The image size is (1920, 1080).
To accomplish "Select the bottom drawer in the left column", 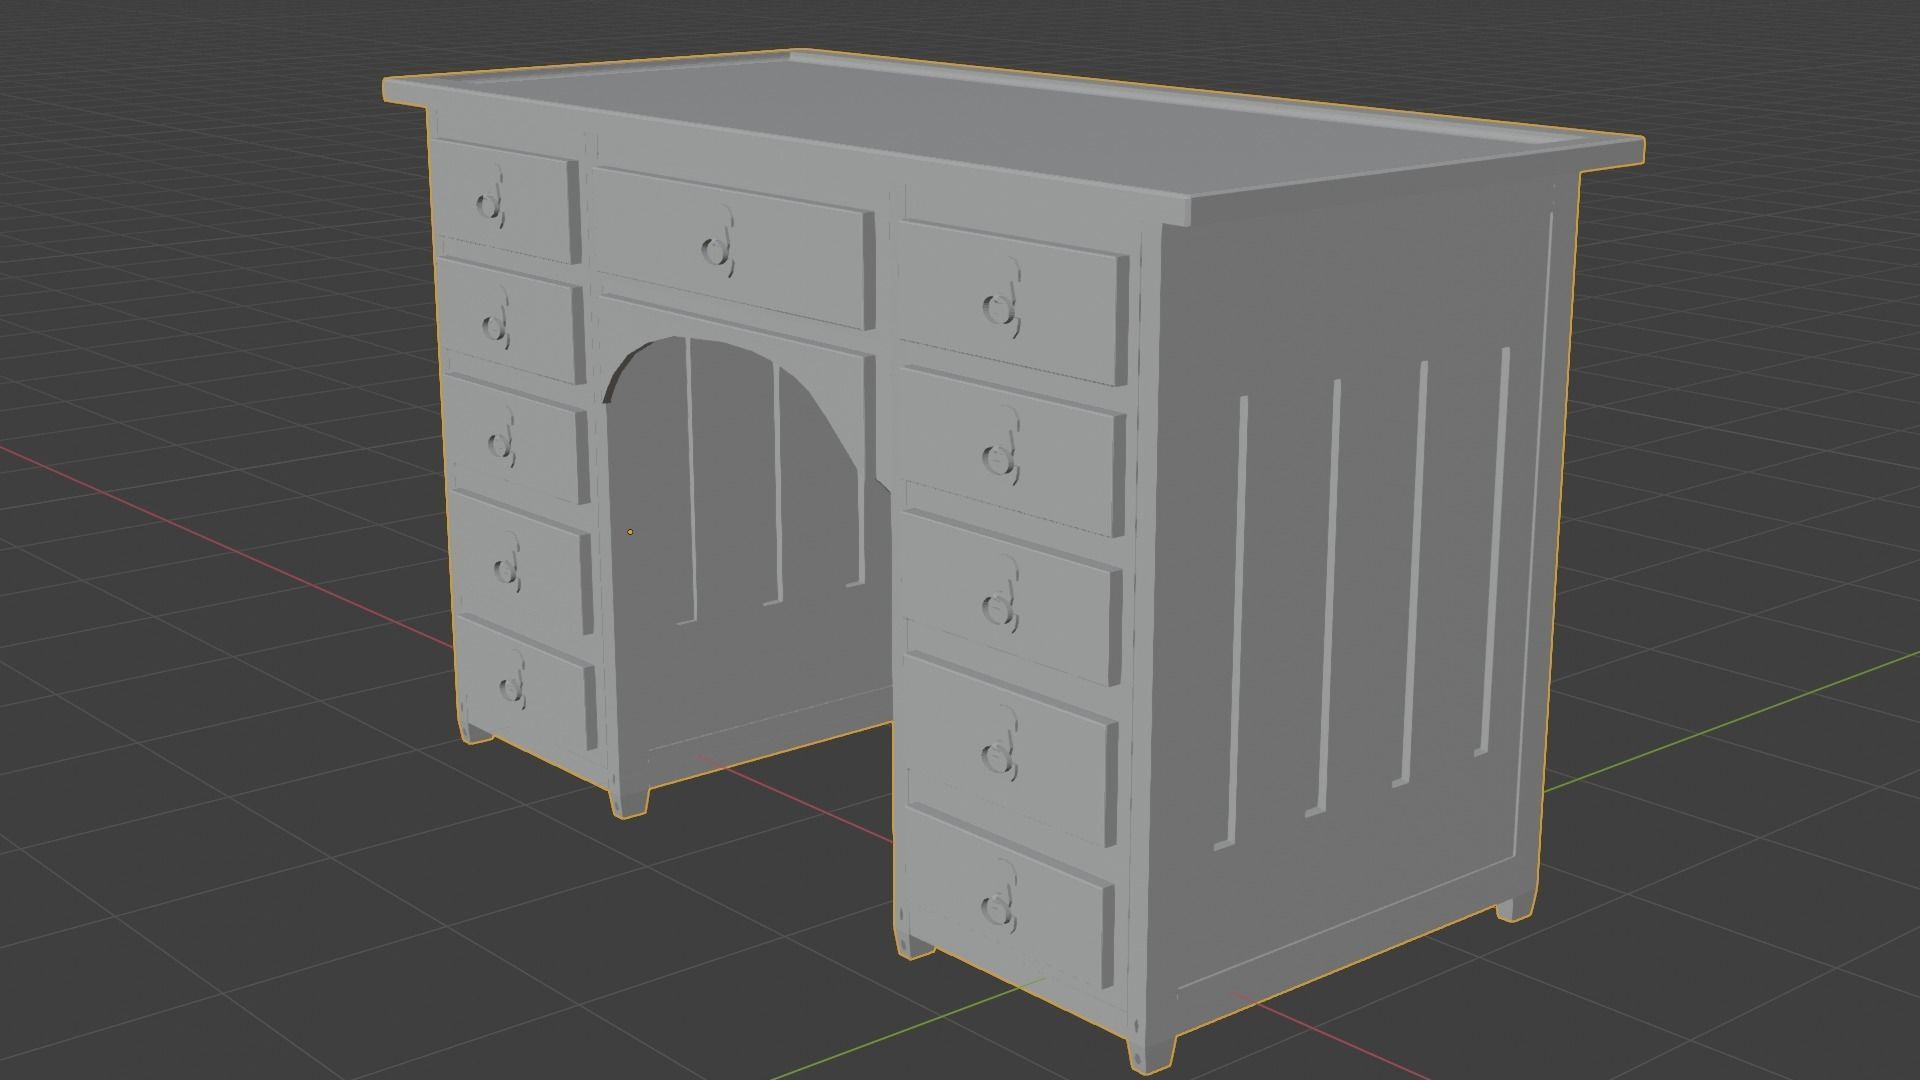I will (527, 684).
